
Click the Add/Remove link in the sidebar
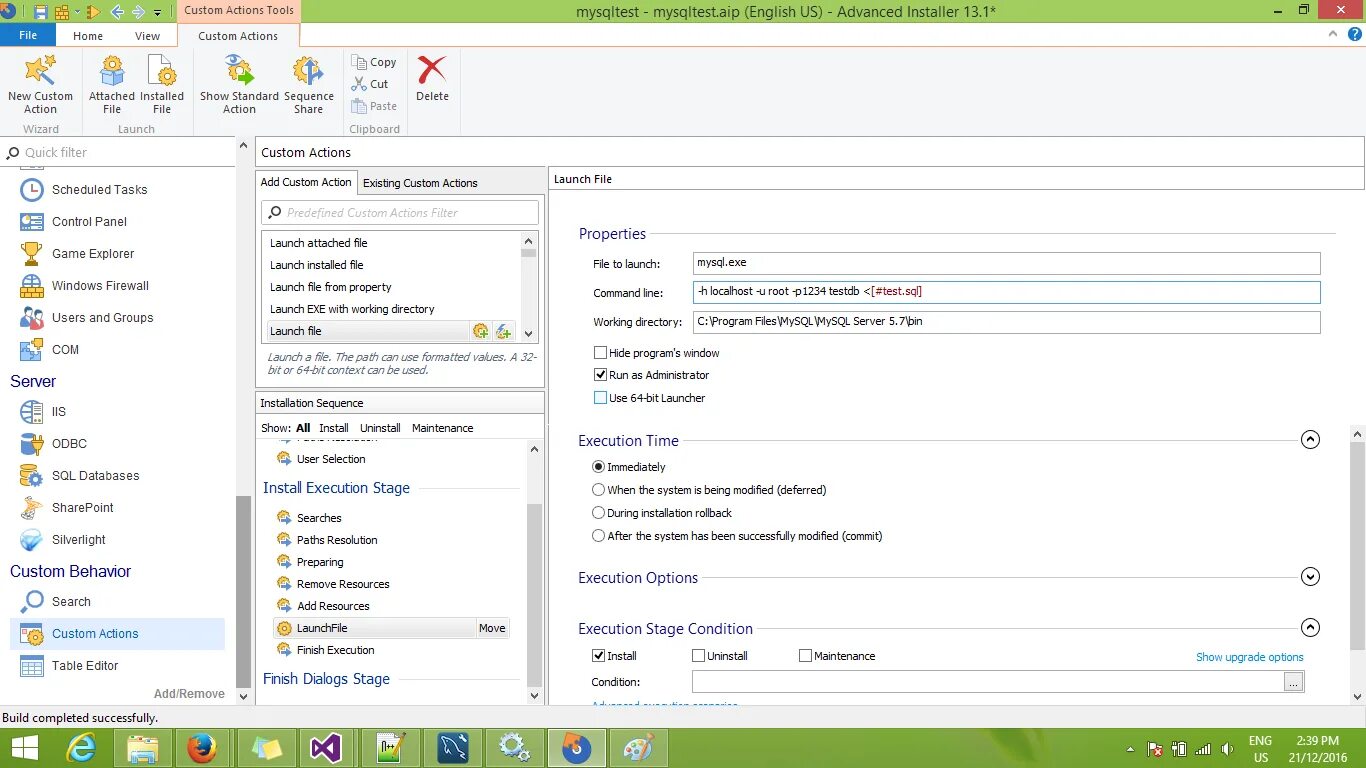(189, 694)
